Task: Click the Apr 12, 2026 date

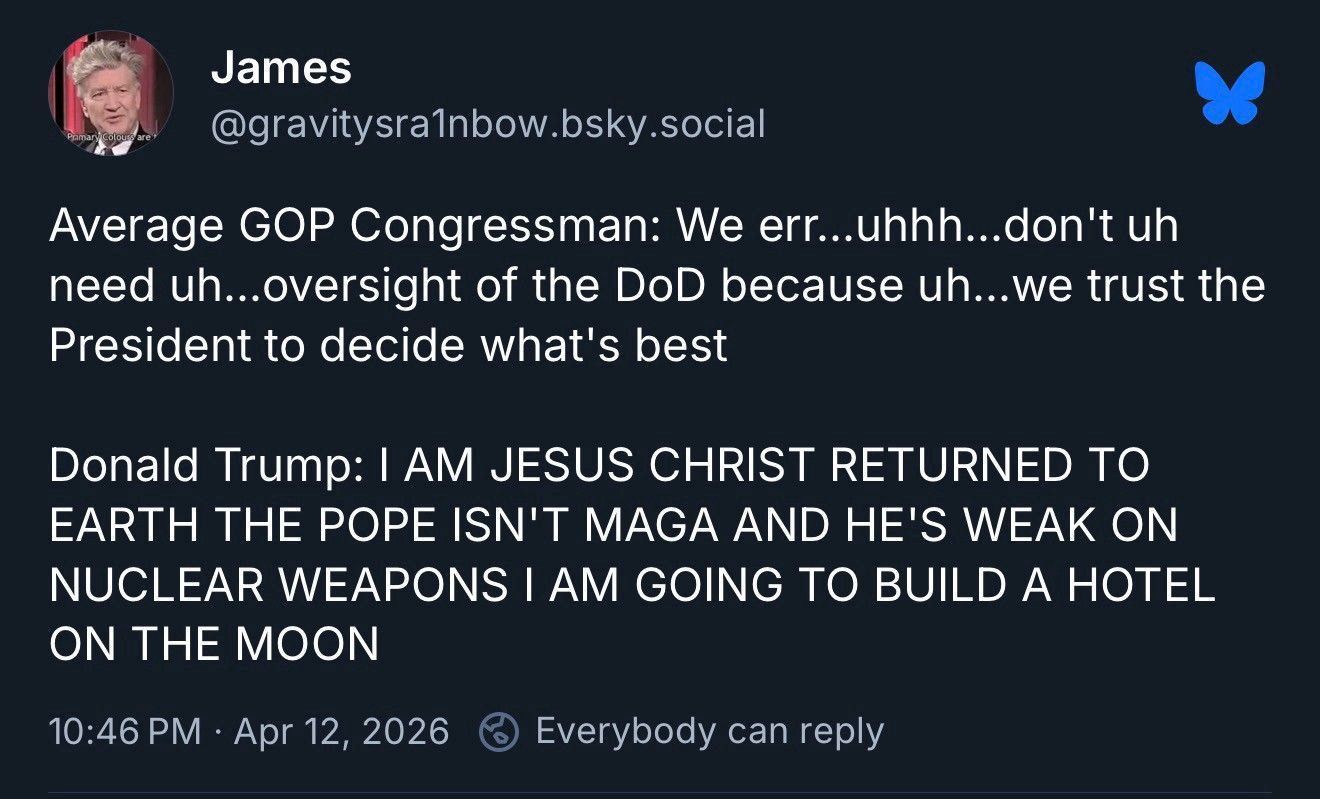Action: pos(341,732)
